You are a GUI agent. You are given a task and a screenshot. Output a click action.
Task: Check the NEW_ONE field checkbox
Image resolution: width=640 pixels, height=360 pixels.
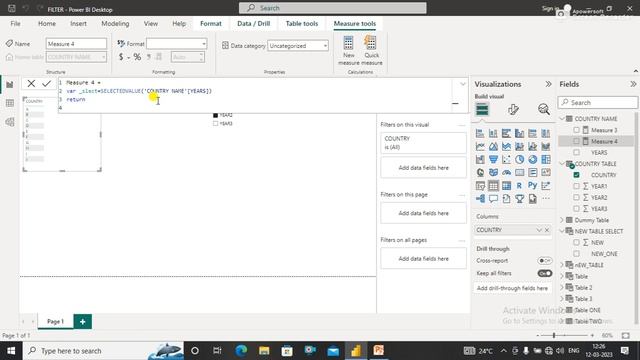click(576, 253)
